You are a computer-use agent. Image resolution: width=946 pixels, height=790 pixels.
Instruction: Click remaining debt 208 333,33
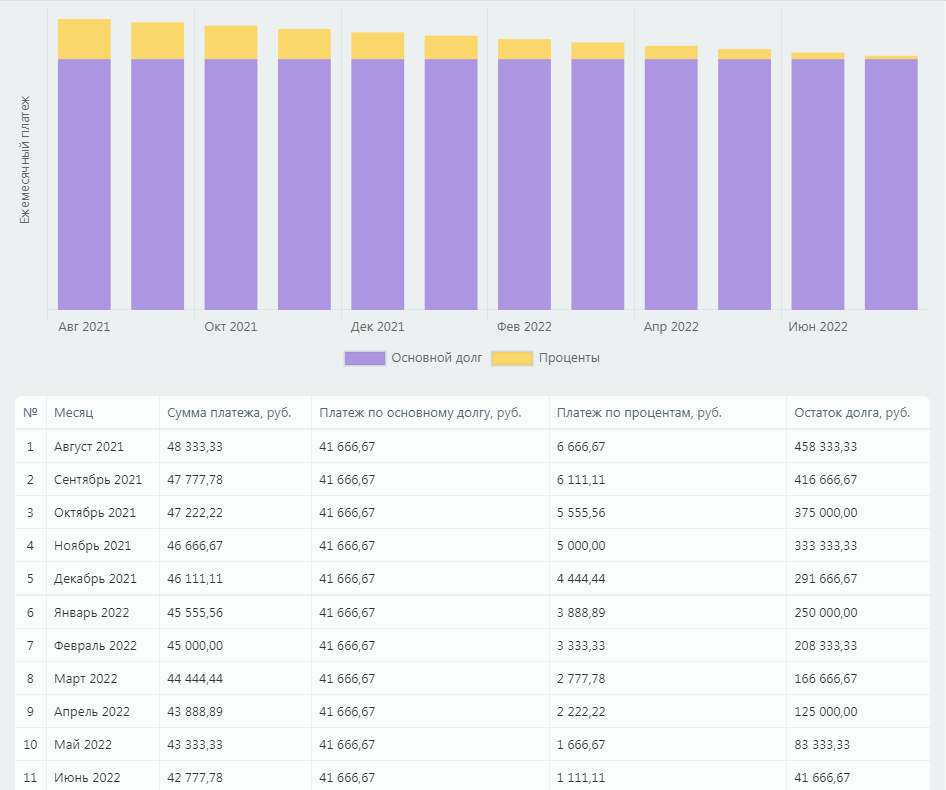point(825,646)
